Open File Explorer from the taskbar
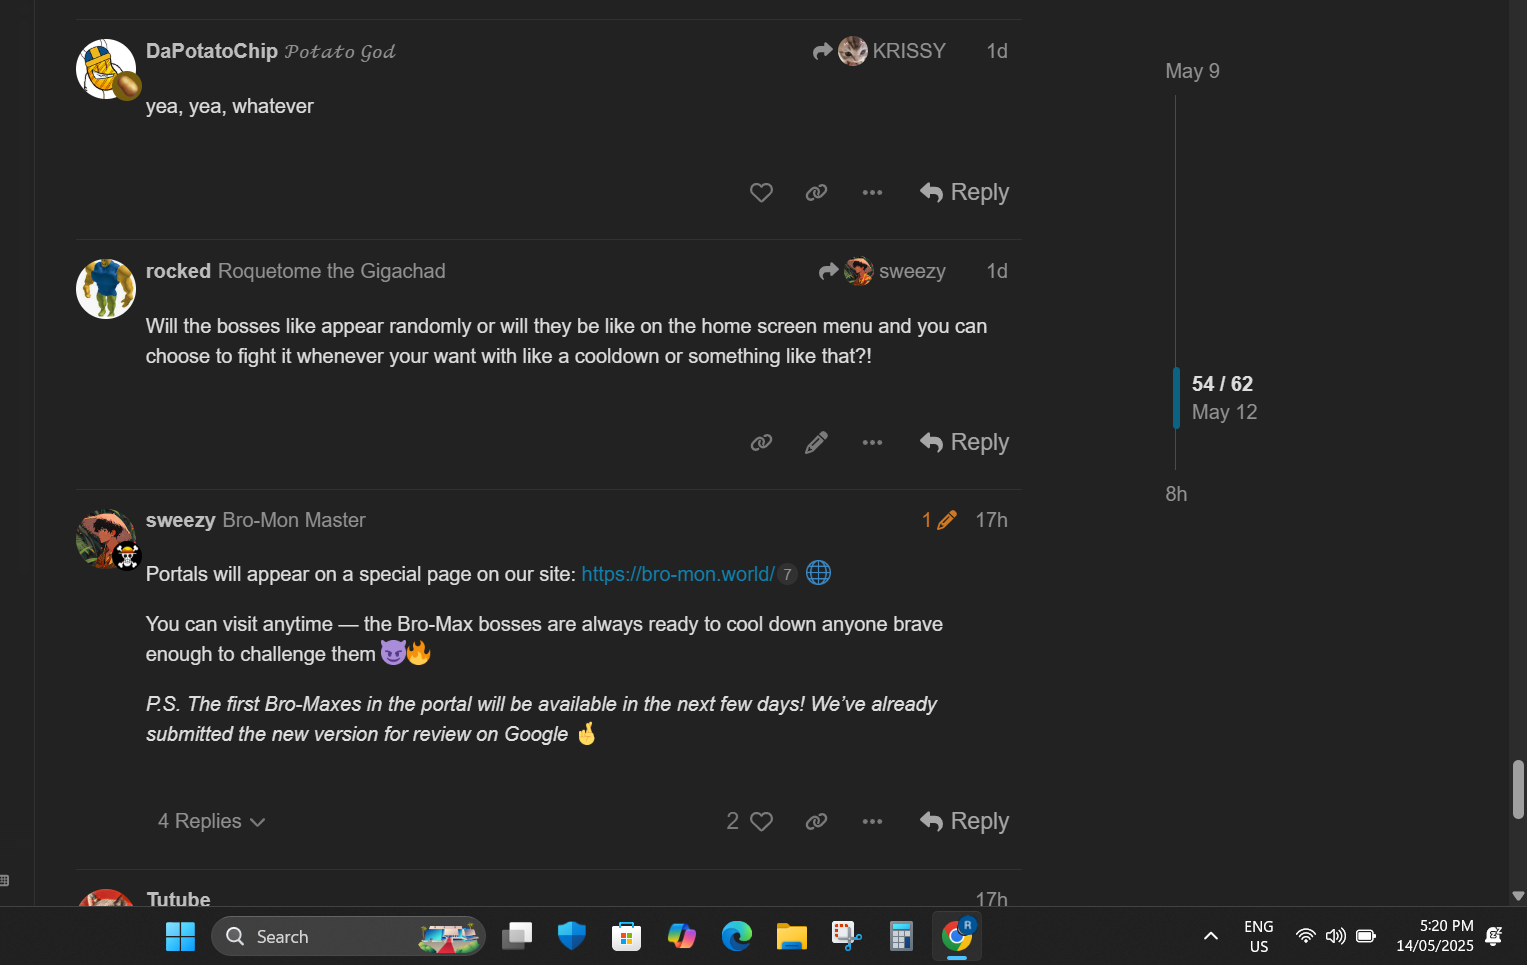The image size is (1527, 965). pyautogui.click(x=792, y=937)
